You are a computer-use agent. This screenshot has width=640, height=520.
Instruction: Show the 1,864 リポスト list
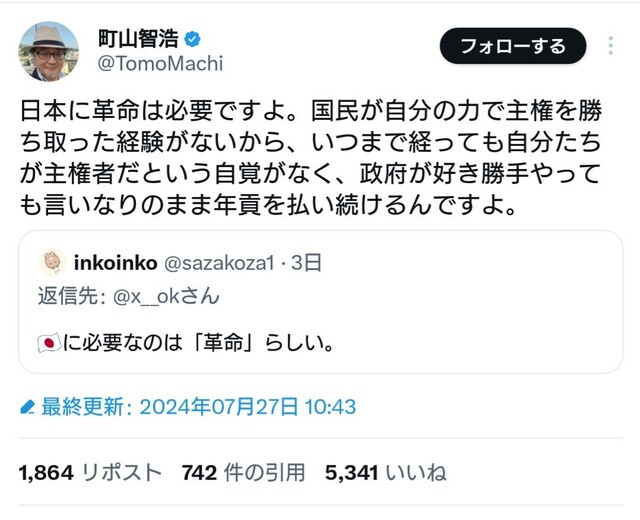coord(90,473)
